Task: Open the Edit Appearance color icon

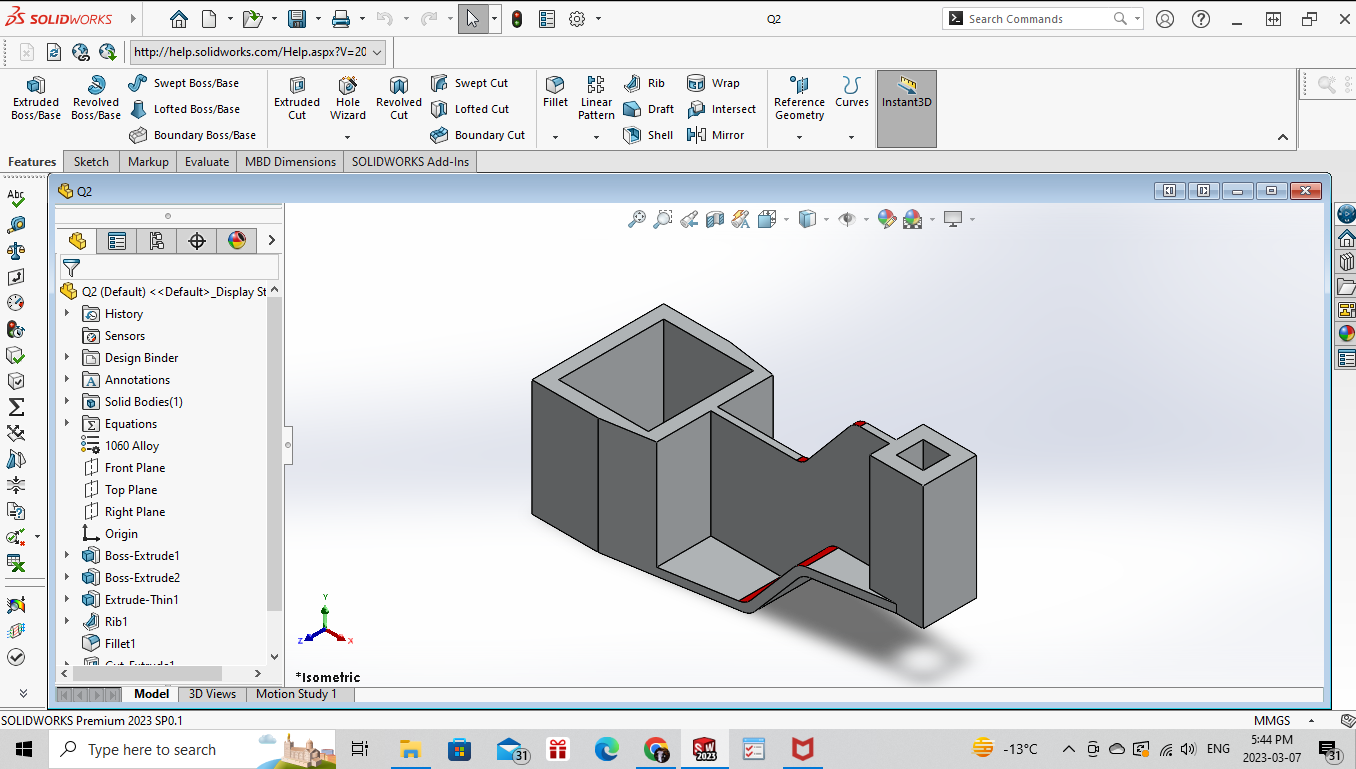Action: [x=887, y=219]
